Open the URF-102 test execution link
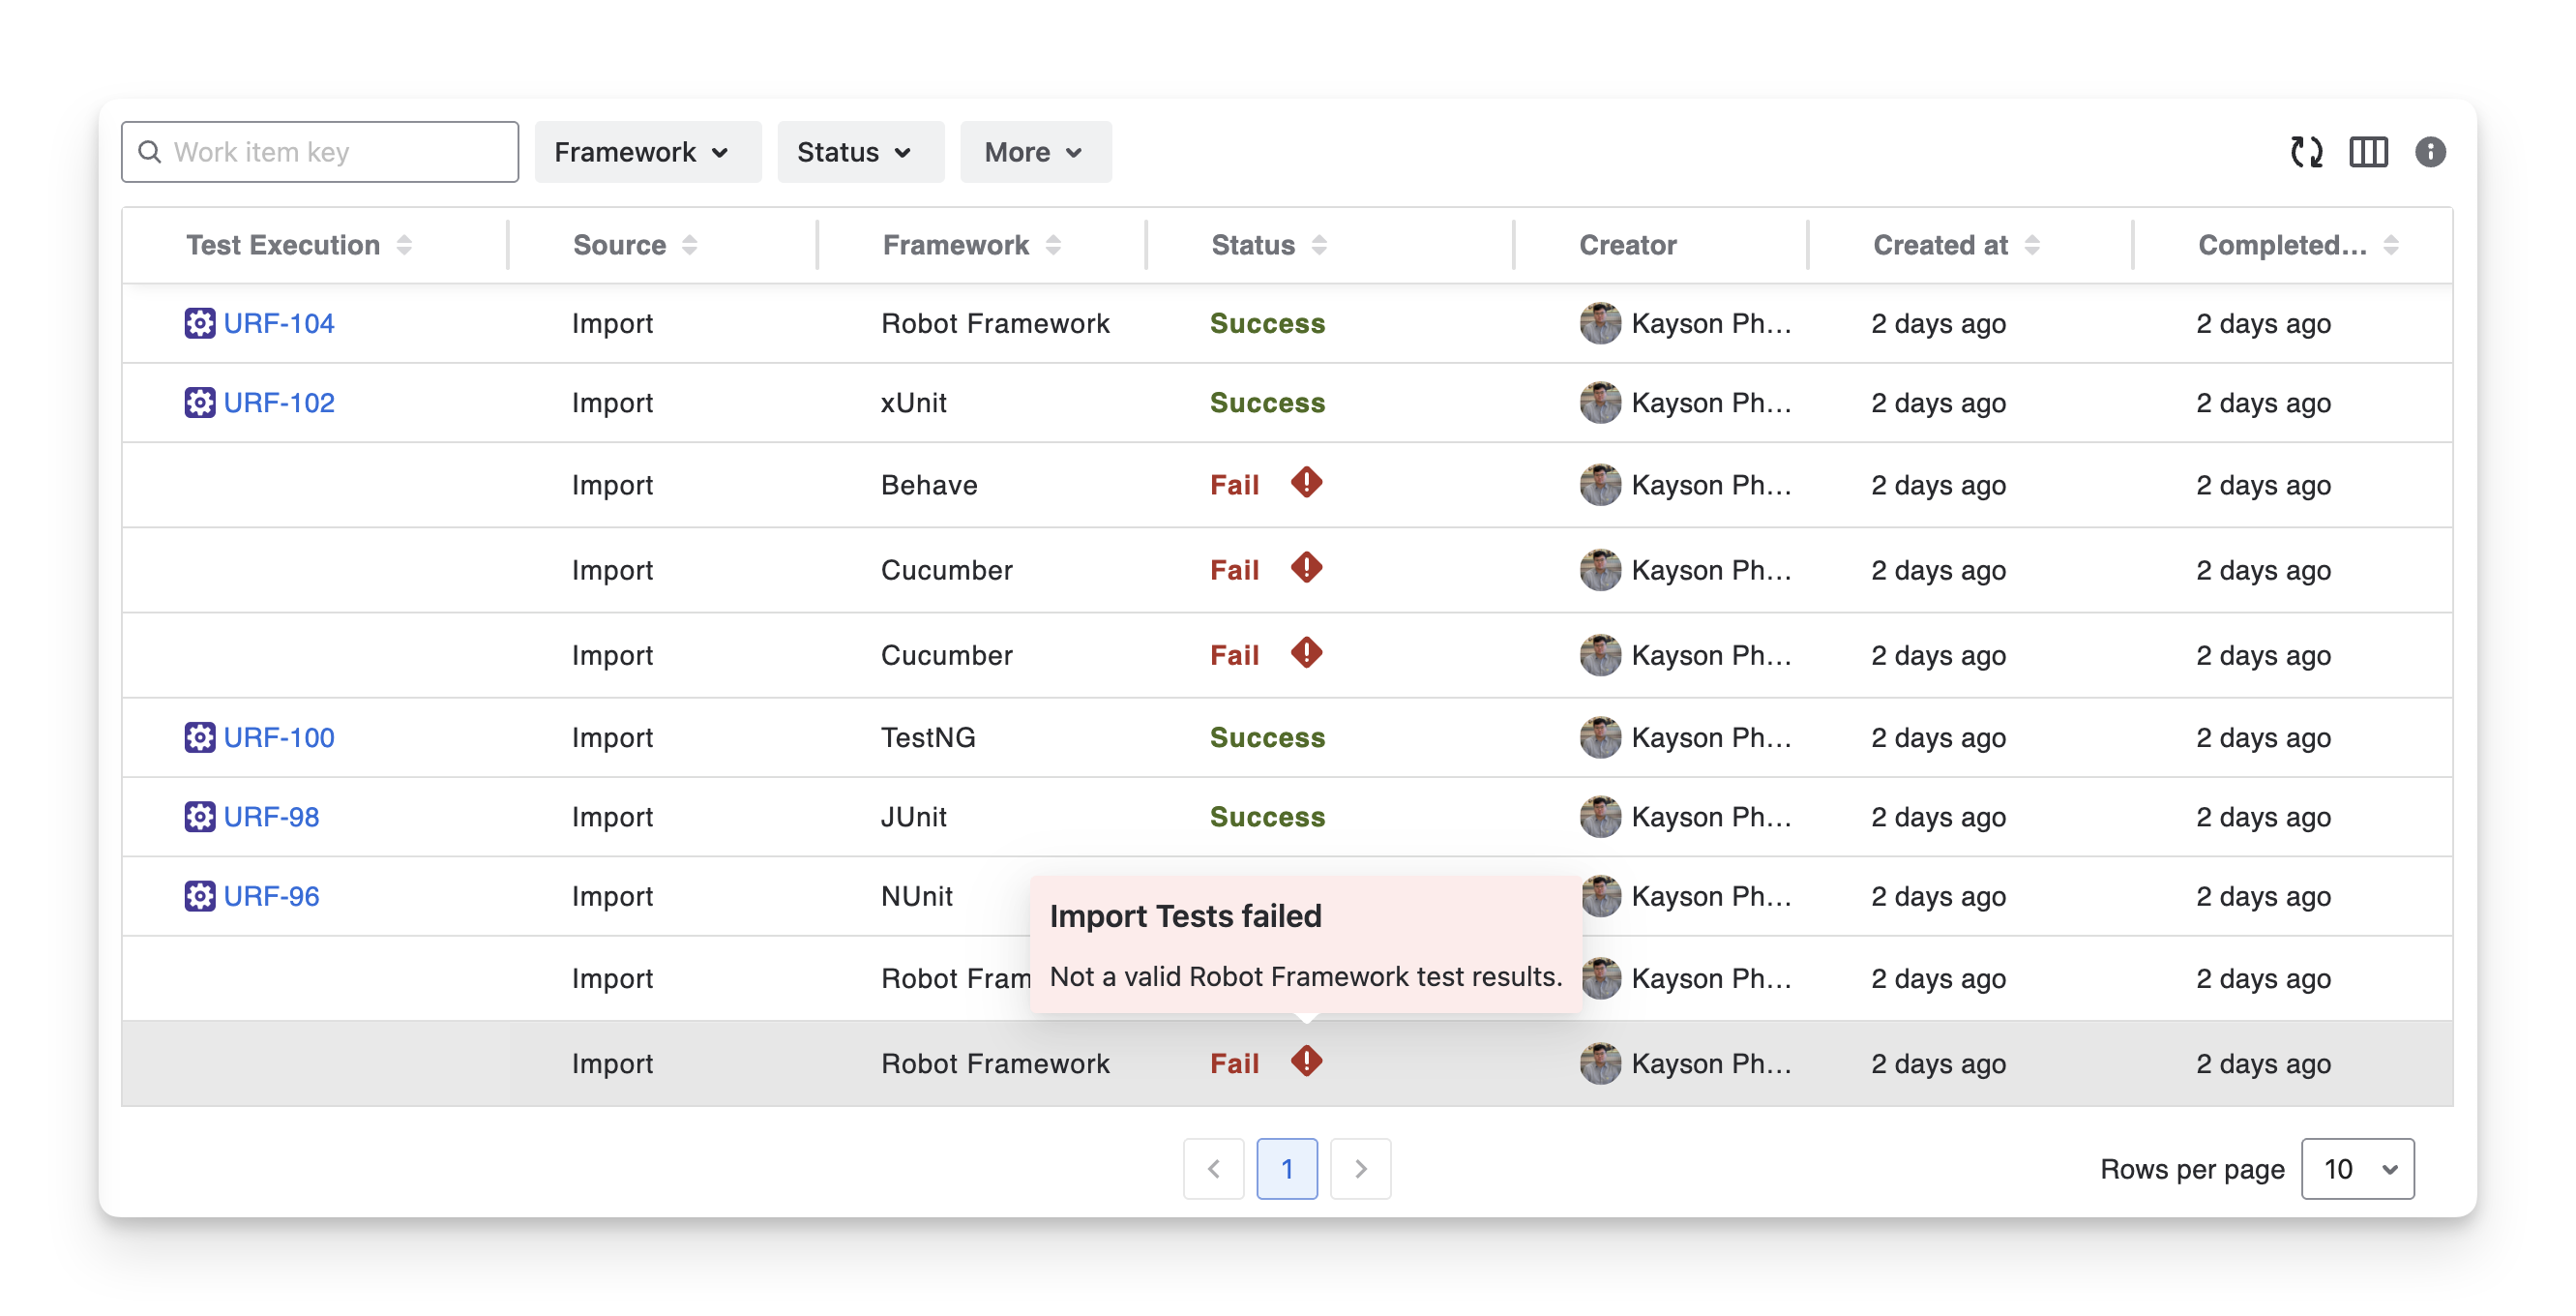 279,403
